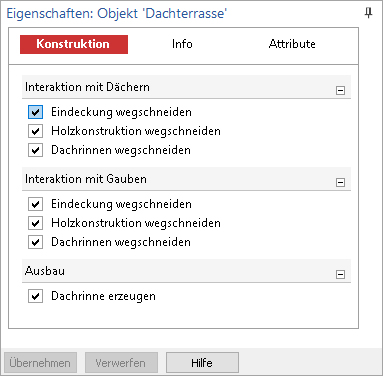Collapse Interaktion mit Gauben using minus icon
Viewport: 383px width, 376px height.
pyautogui.click(x=340, y=182)
